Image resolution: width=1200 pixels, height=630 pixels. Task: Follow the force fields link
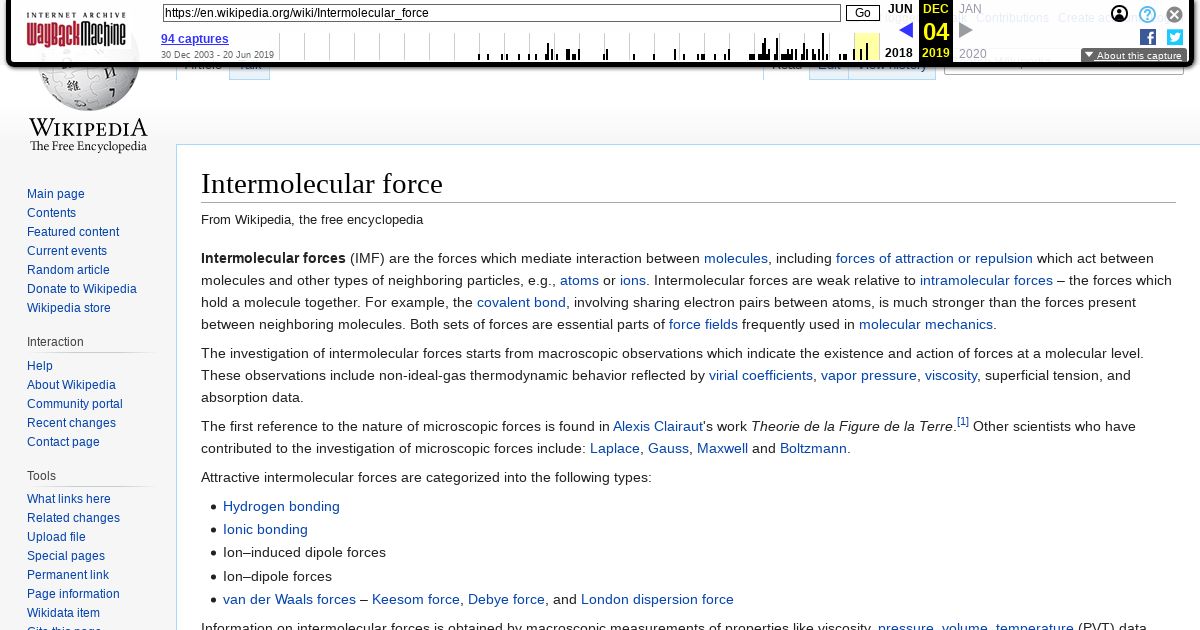click(703, 324)
